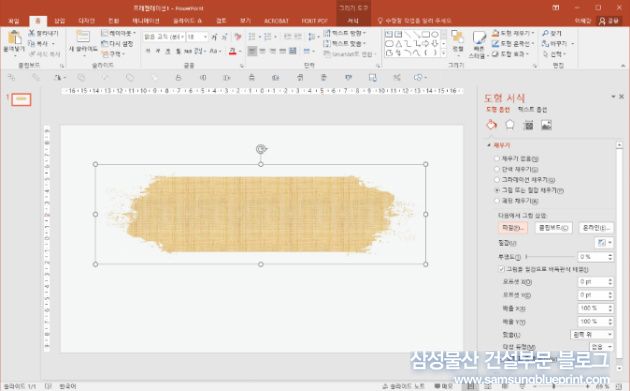Image resolution: width=630 pixels, height=391 pixels.
Task: Click the Copy (복사) button
Action: point(41,43)
